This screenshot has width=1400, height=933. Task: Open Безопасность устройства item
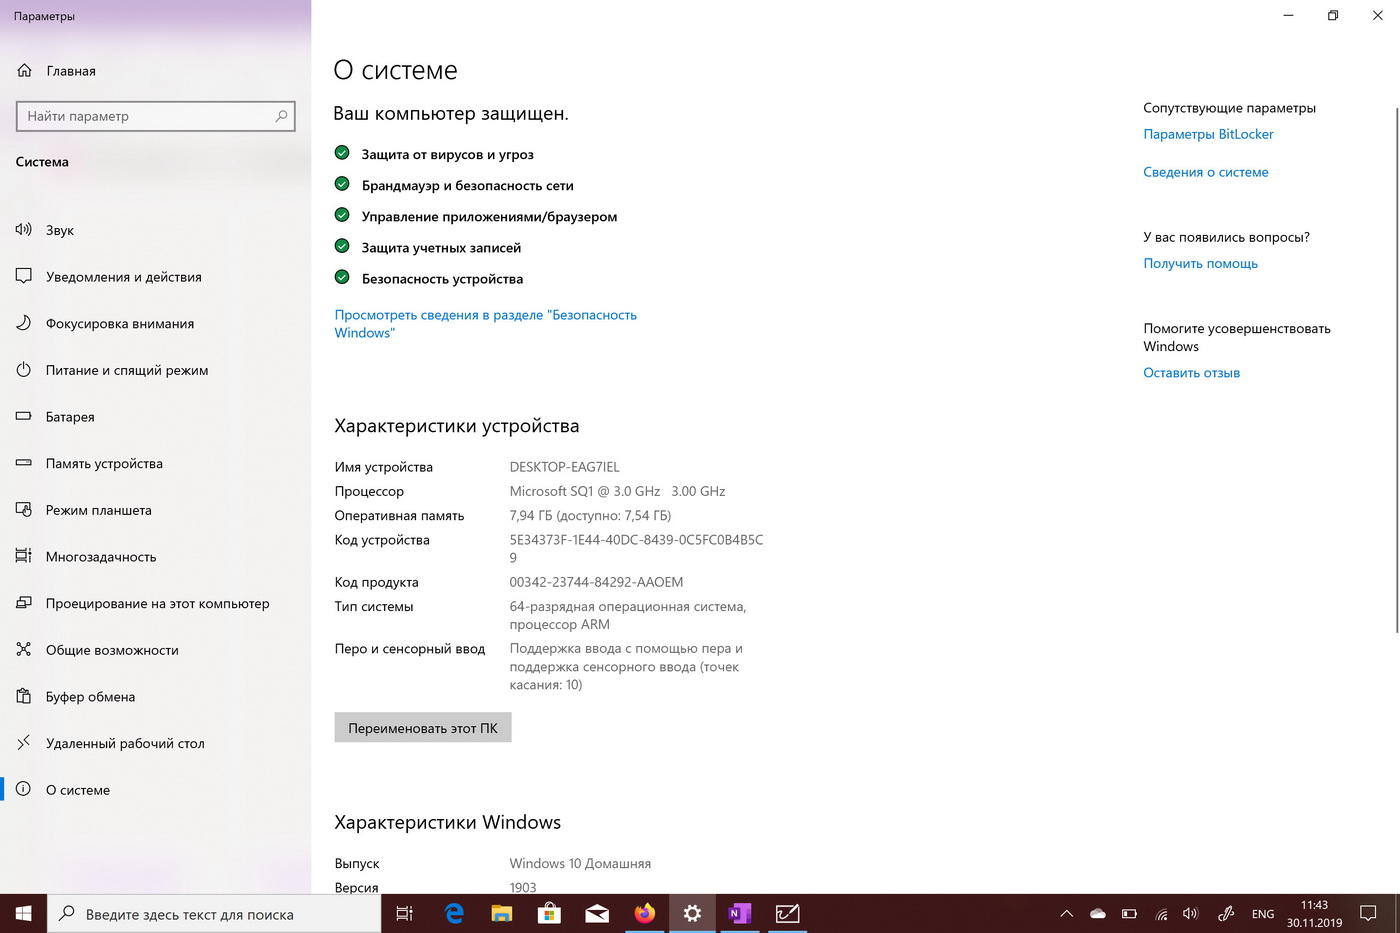(442, 278)
